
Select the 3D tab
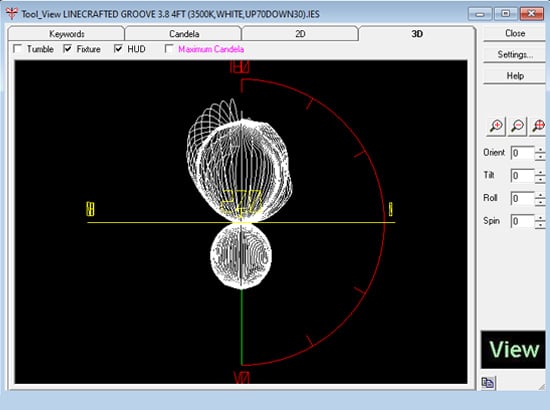click(x=417, y=34)
